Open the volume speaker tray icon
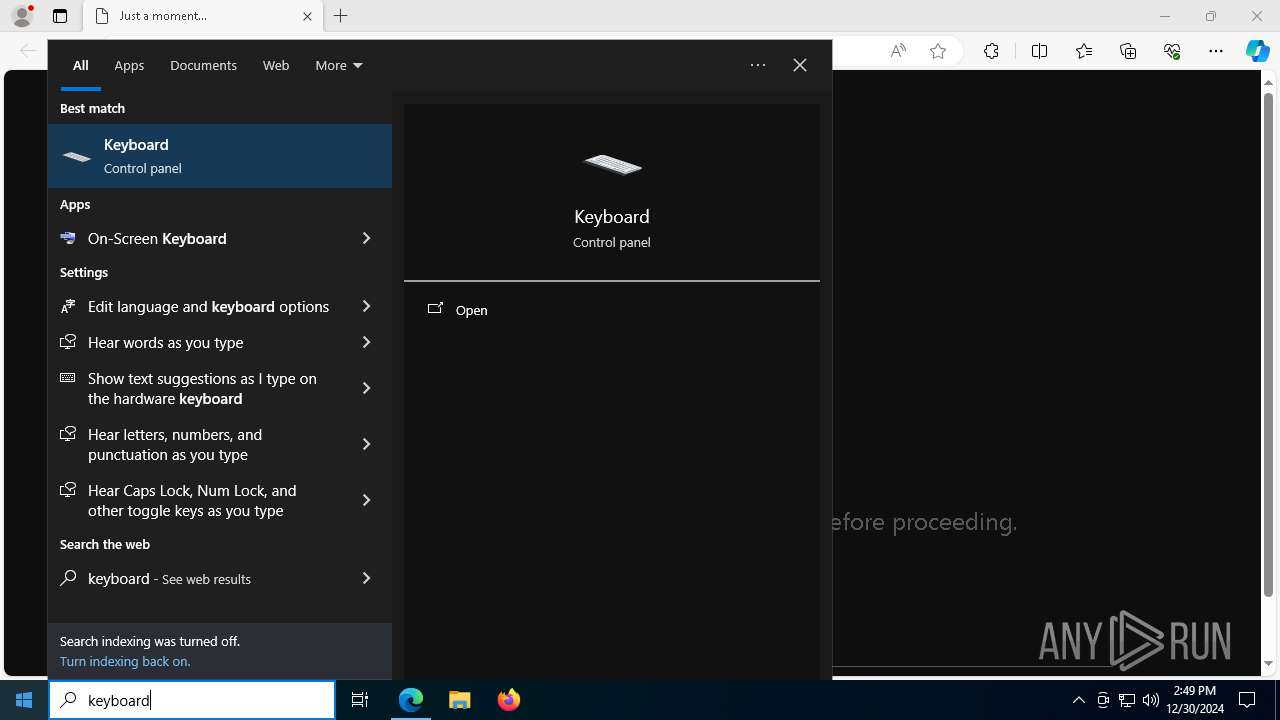 (x=1151, y=700)
